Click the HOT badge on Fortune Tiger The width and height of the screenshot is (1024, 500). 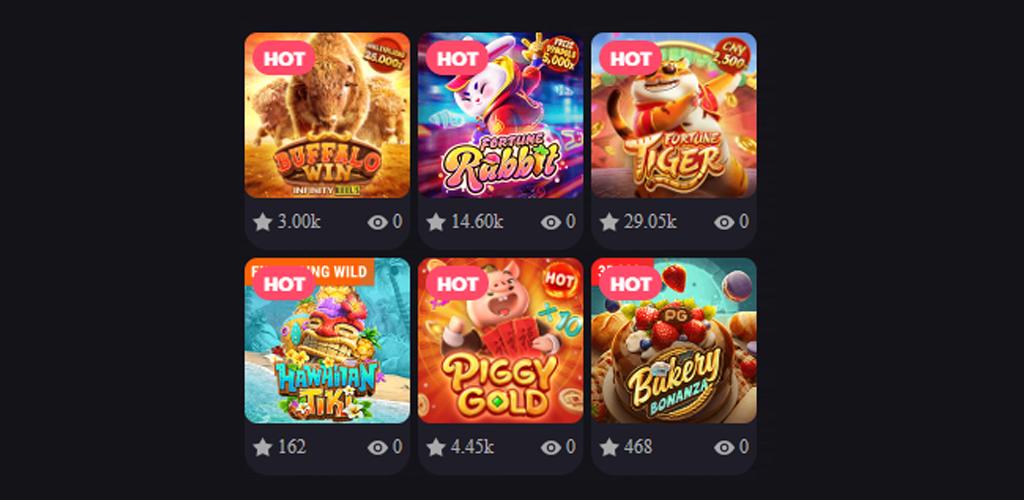coord(630,58)
